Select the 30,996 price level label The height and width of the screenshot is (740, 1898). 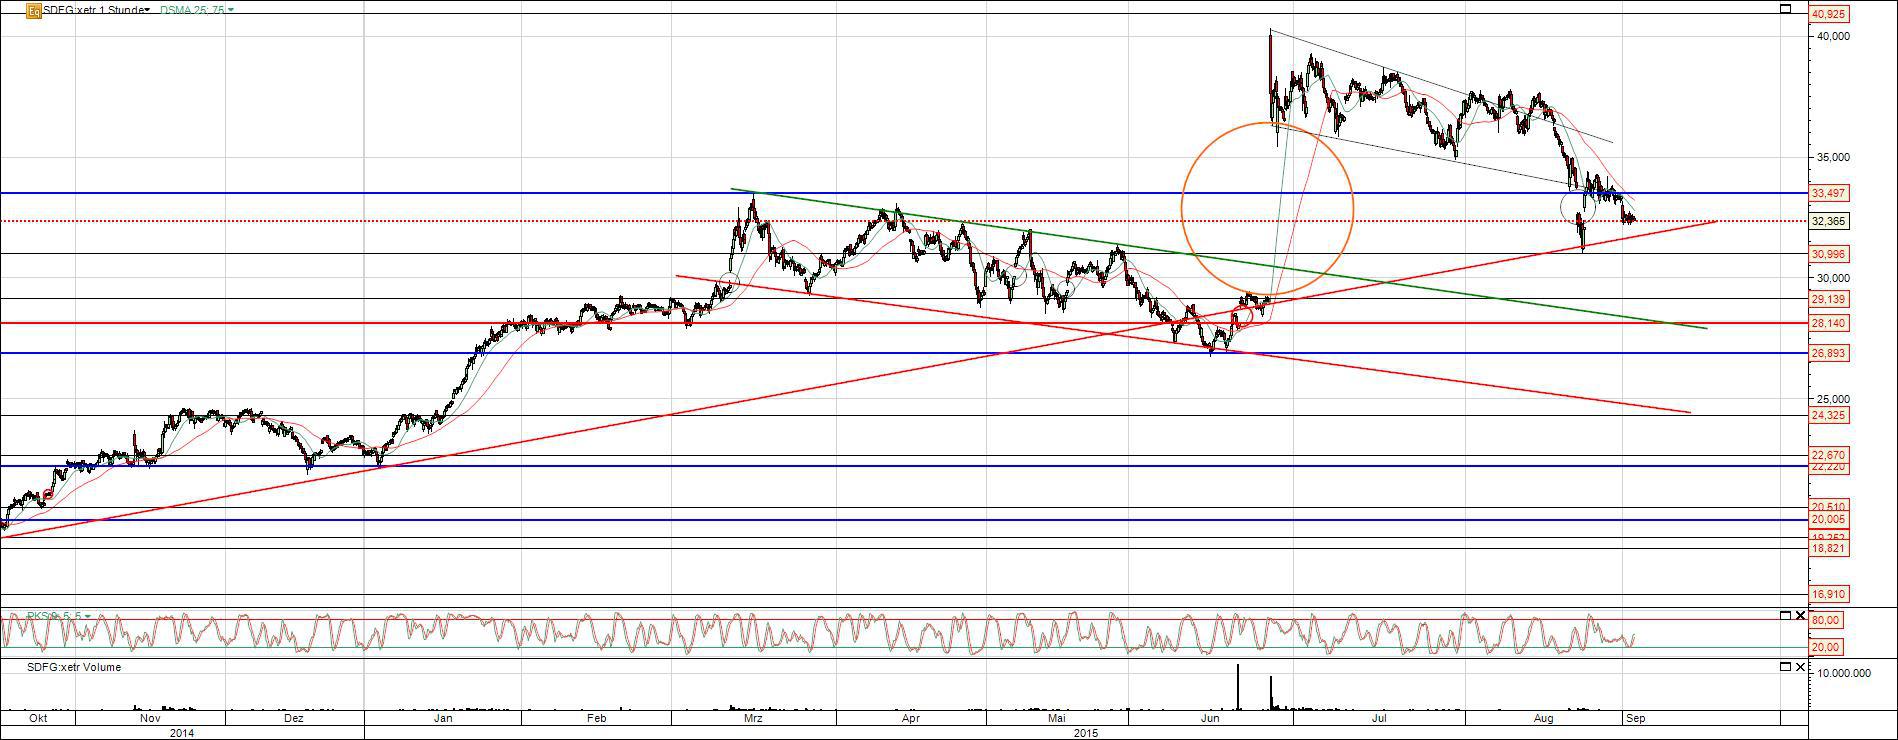coord(1828,254)
